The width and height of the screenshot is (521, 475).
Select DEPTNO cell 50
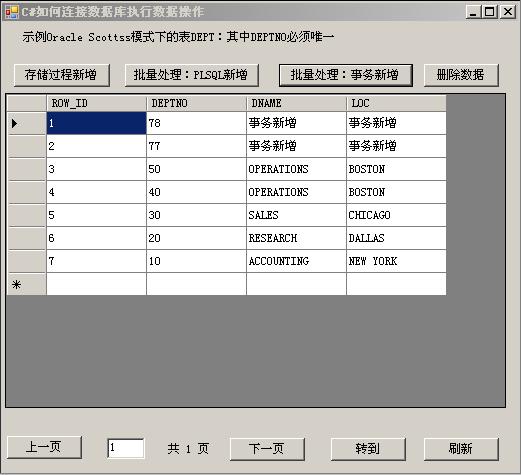[x=196, y=169]
